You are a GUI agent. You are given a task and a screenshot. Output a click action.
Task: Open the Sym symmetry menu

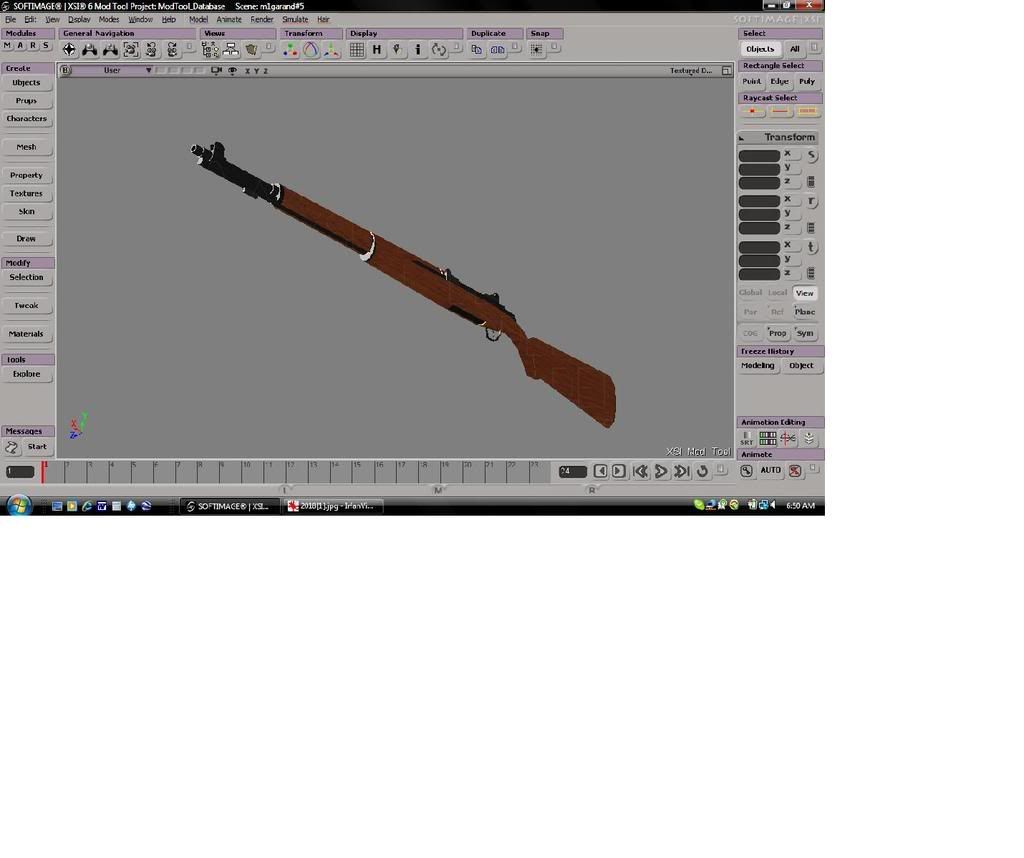click(x=805, y=333)
